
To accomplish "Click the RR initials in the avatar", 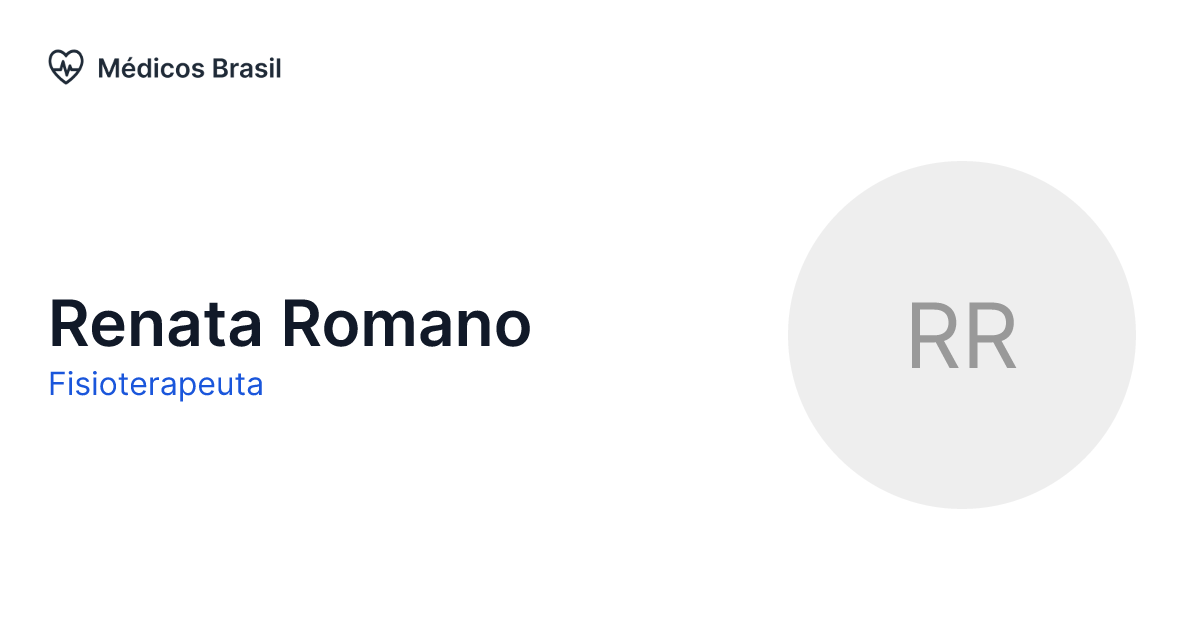I will click(x=961, y=336).
